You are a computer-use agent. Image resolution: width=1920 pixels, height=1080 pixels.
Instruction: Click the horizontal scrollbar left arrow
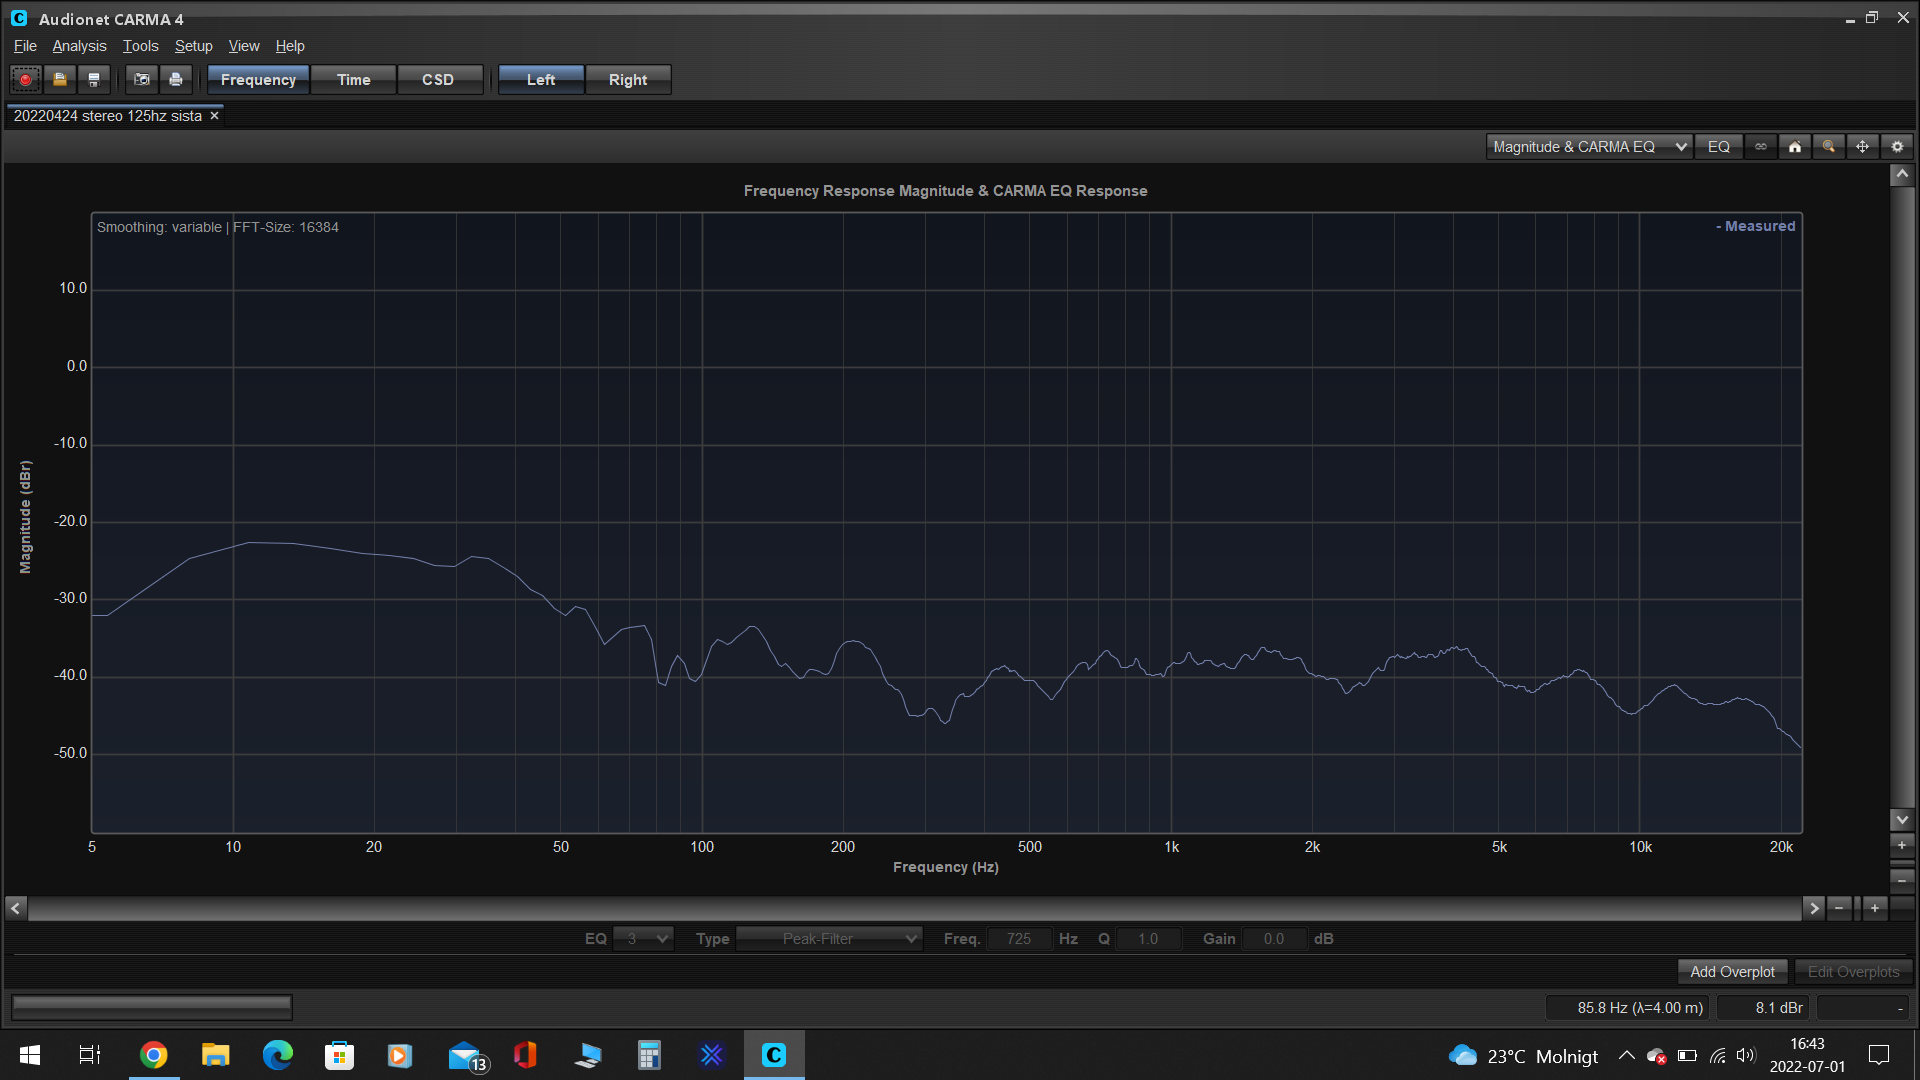[16, 908]
